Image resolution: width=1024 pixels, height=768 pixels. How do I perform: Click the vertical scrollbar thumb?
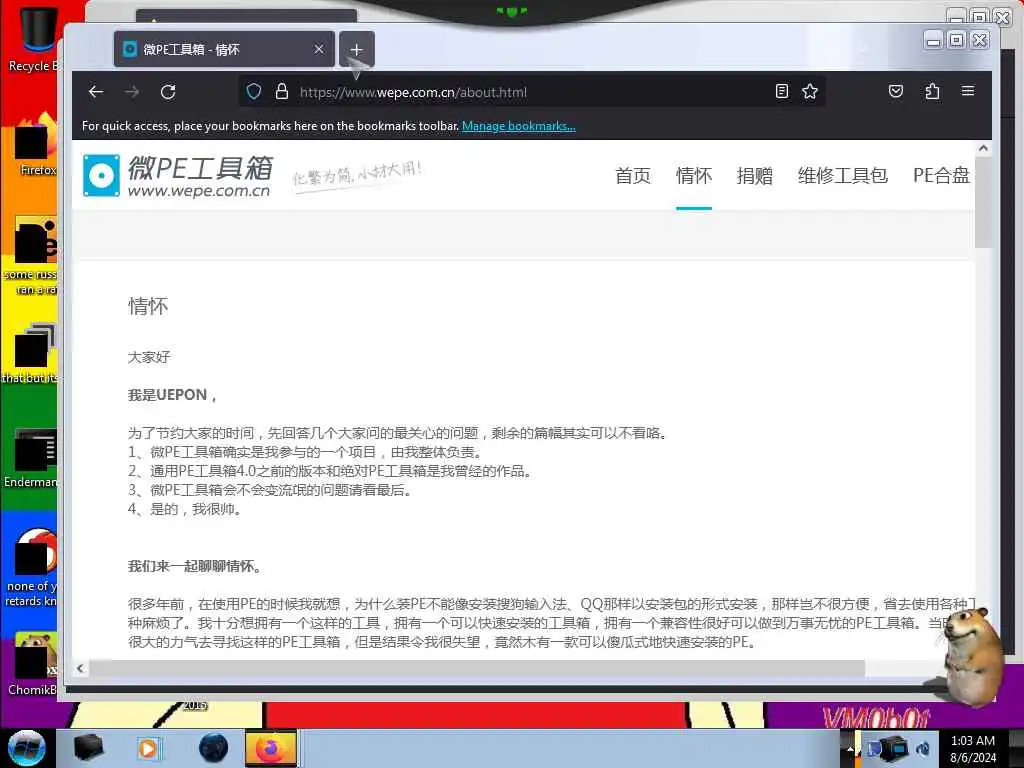983,202
